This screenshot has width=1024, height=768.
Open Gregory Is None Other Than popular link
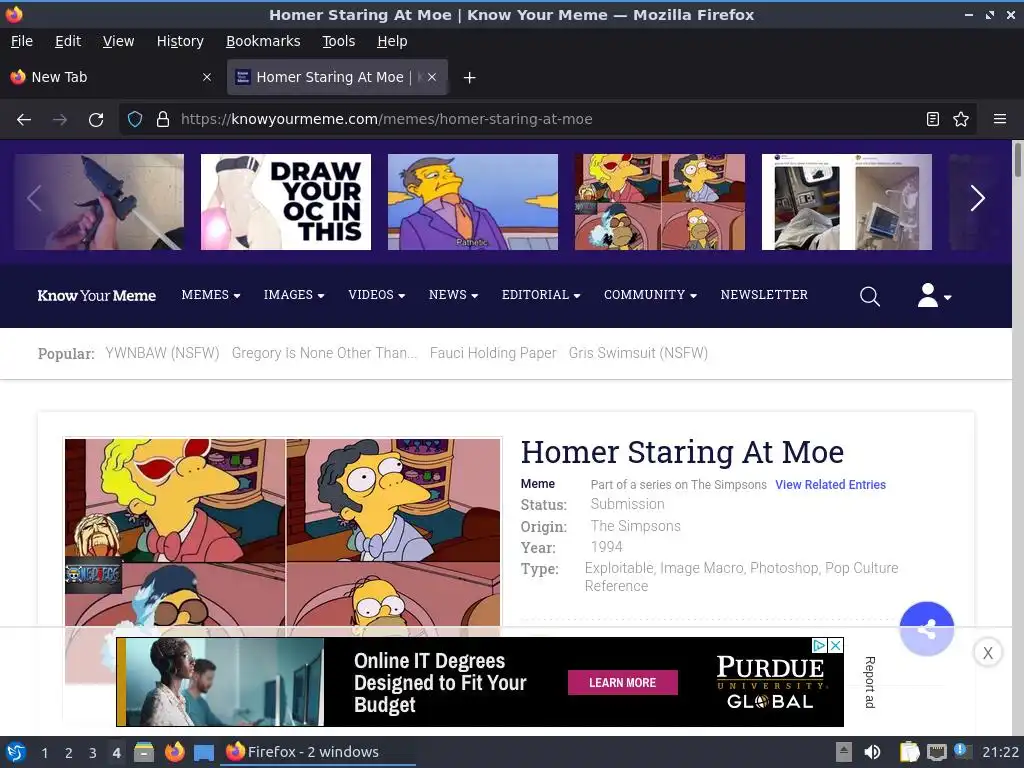[324, 353]
